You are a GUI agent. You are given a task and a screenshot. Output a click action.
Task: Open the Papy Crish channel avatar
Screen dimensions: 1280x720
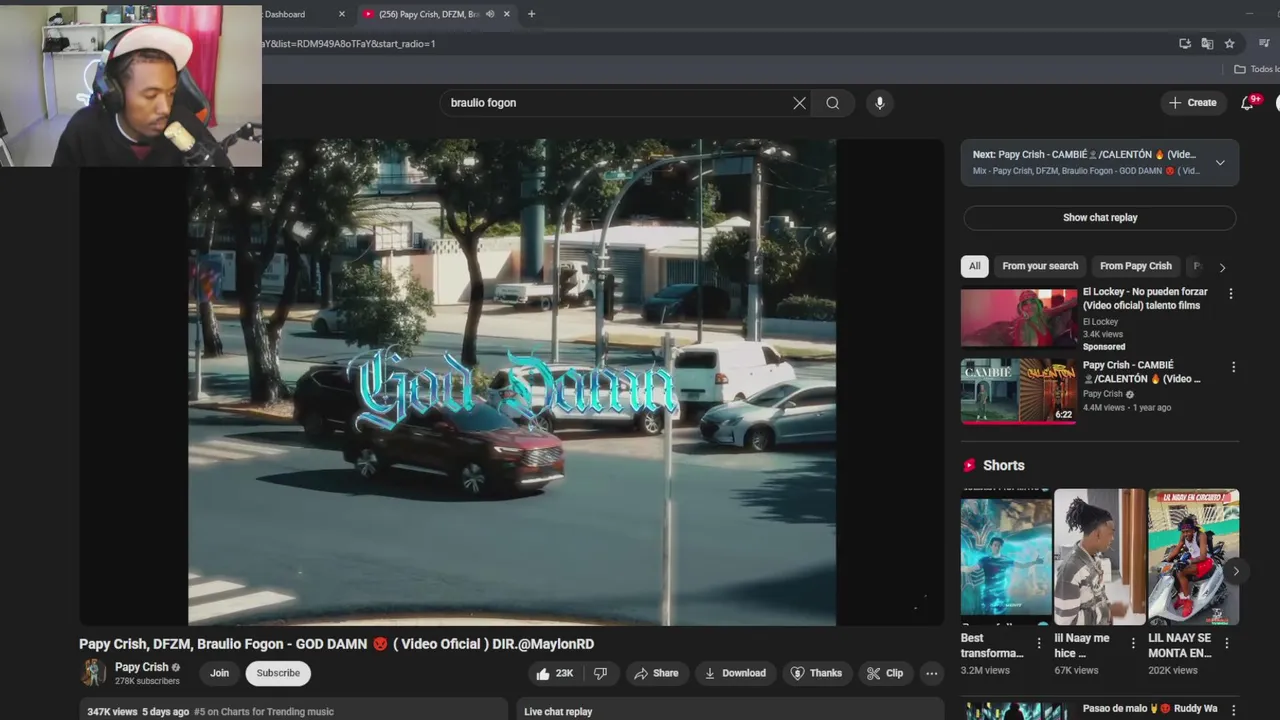click(x=93, y=673)
